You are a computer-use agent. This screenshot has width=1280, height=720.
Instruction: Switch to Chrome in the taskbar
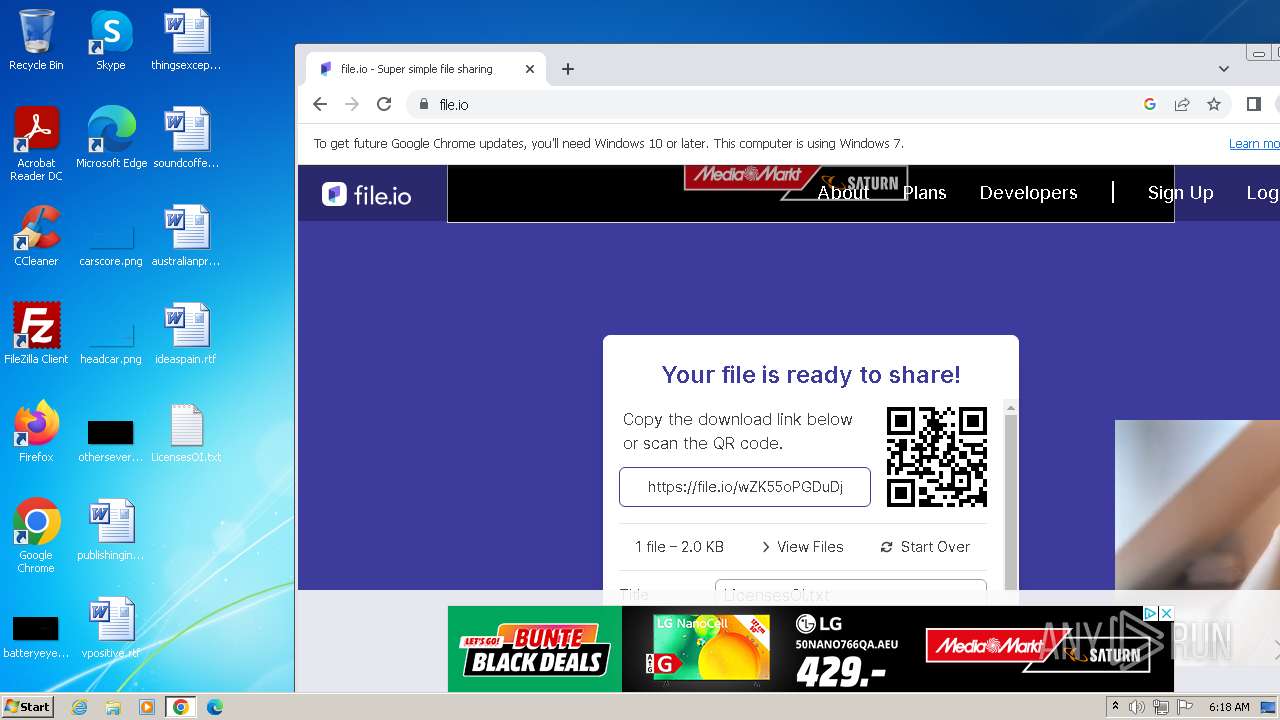point(181,707)
